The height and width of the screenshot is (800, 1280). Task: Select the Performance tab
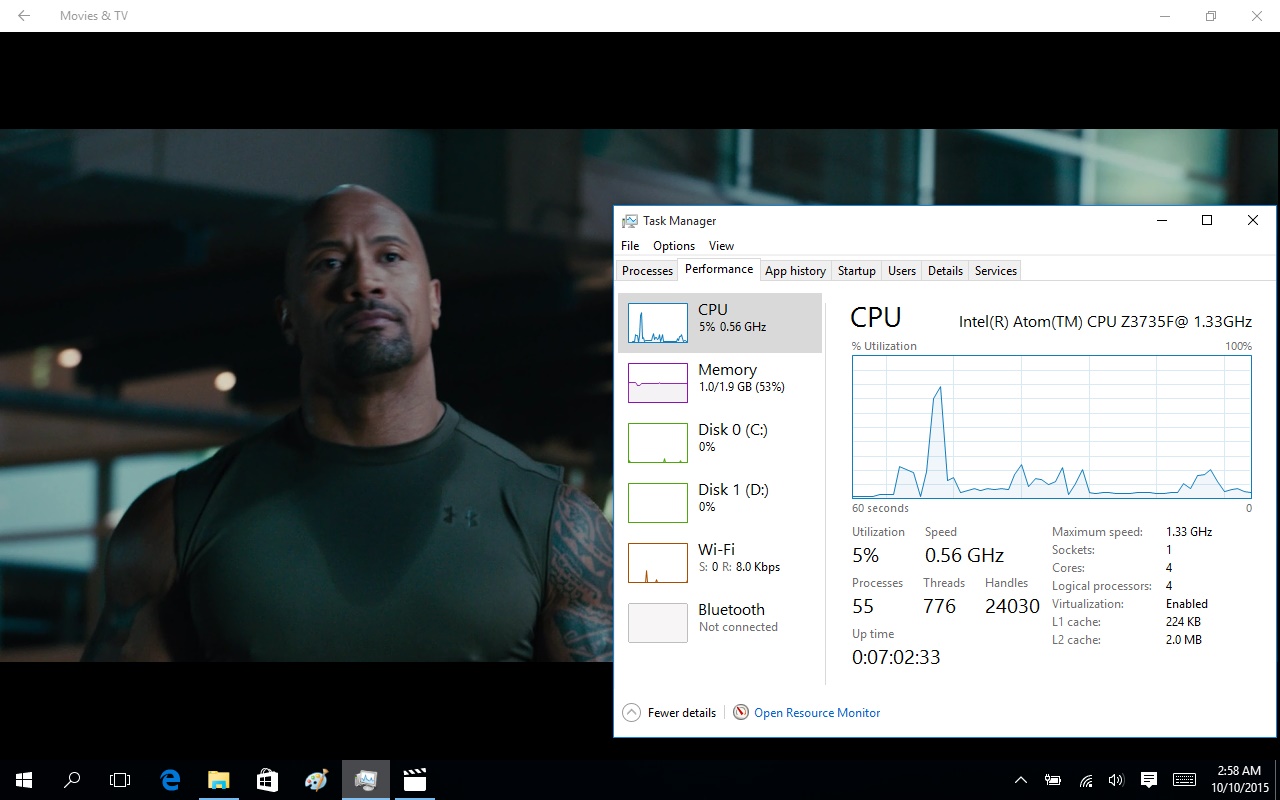tap(719, 270)
